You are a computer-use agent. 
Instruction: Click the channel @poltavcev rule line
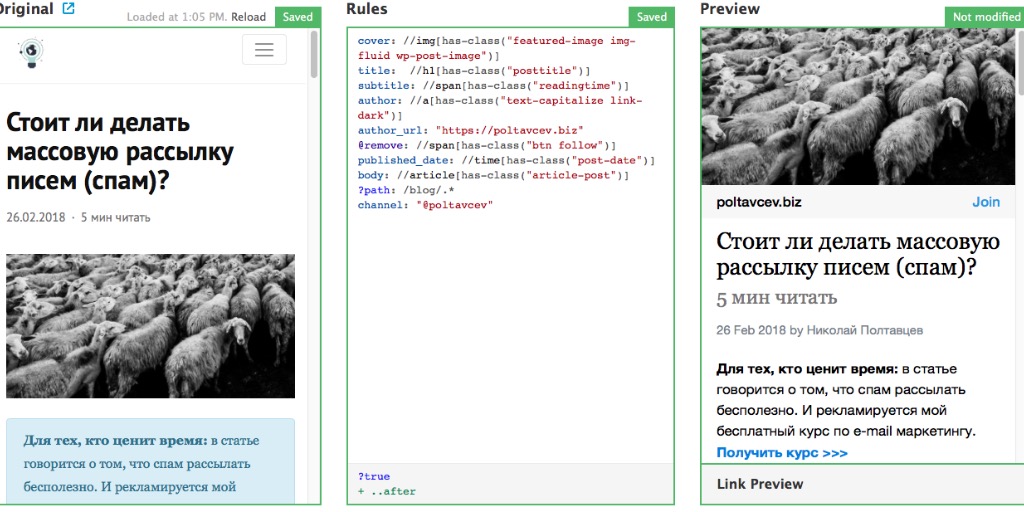(425, 205)
